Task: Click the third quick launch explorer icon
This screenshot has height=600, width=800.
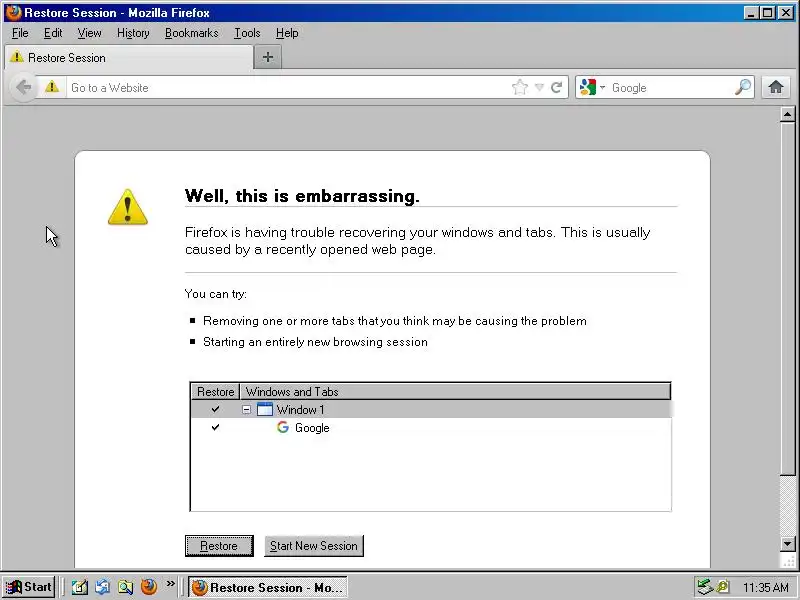Action: click(x=126, y=587)
